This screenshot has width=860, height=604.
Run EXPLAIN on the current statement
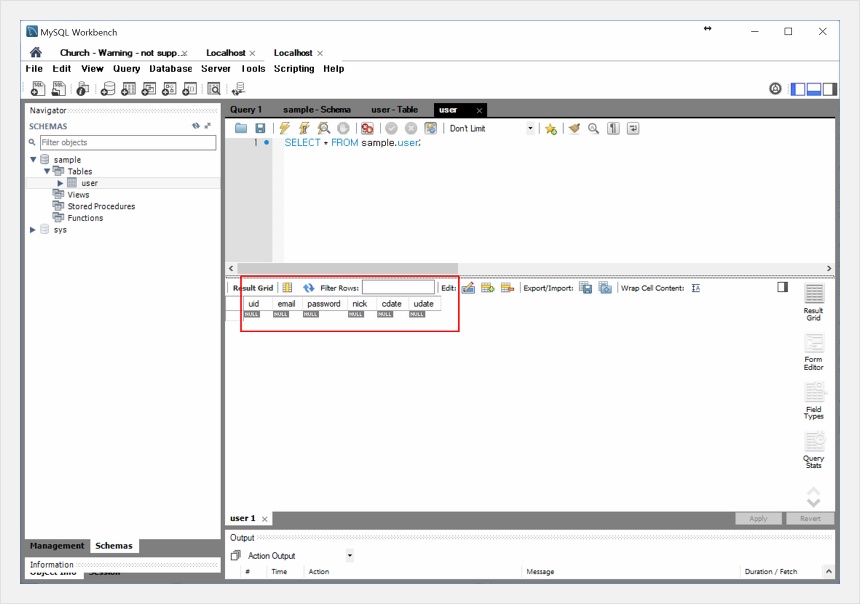click(x=324, y=128)
